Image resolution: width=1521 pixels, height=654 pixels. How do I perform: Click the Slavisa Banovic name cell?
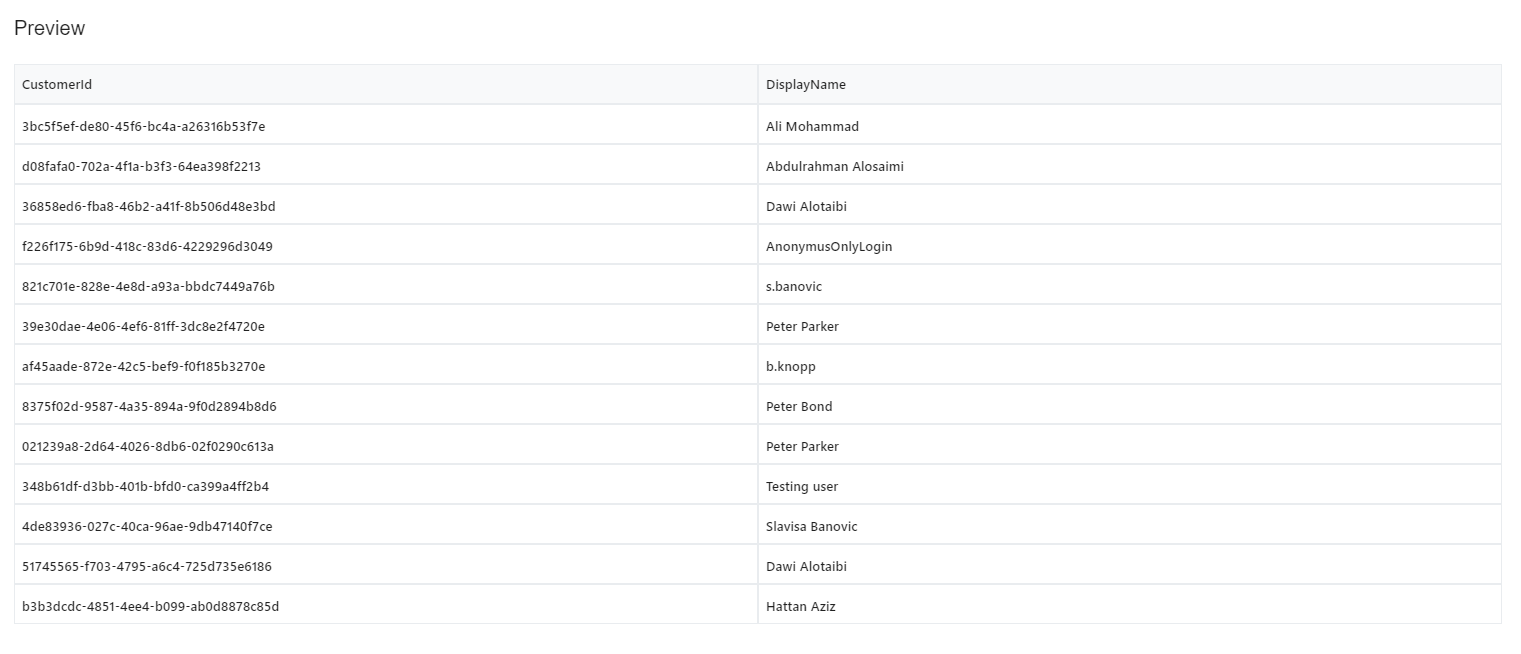(x=811, y=527)
